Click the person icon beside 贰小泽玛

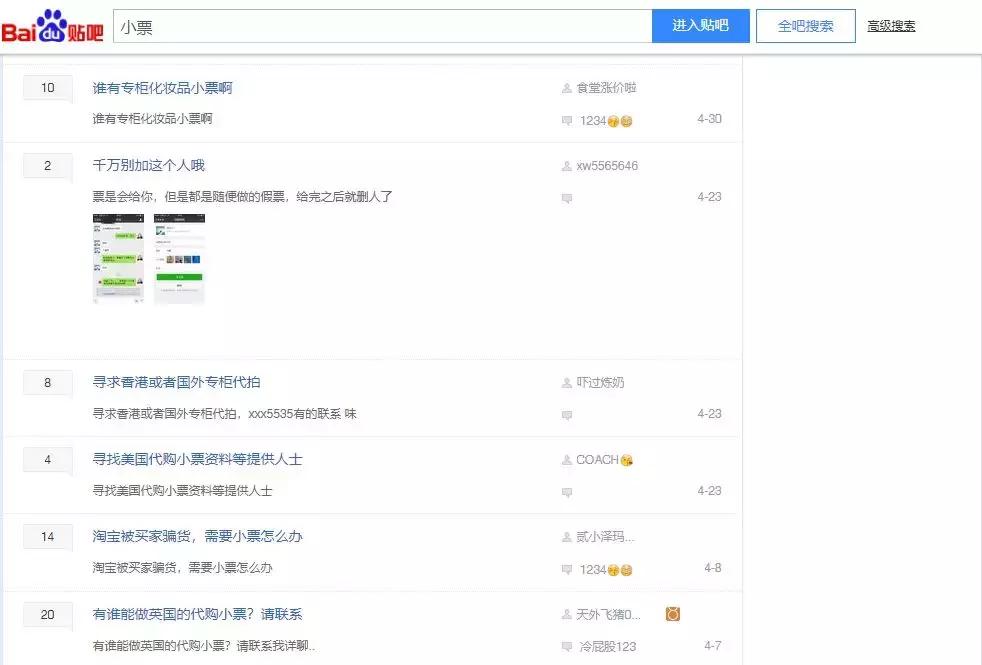tap(567, 537)
